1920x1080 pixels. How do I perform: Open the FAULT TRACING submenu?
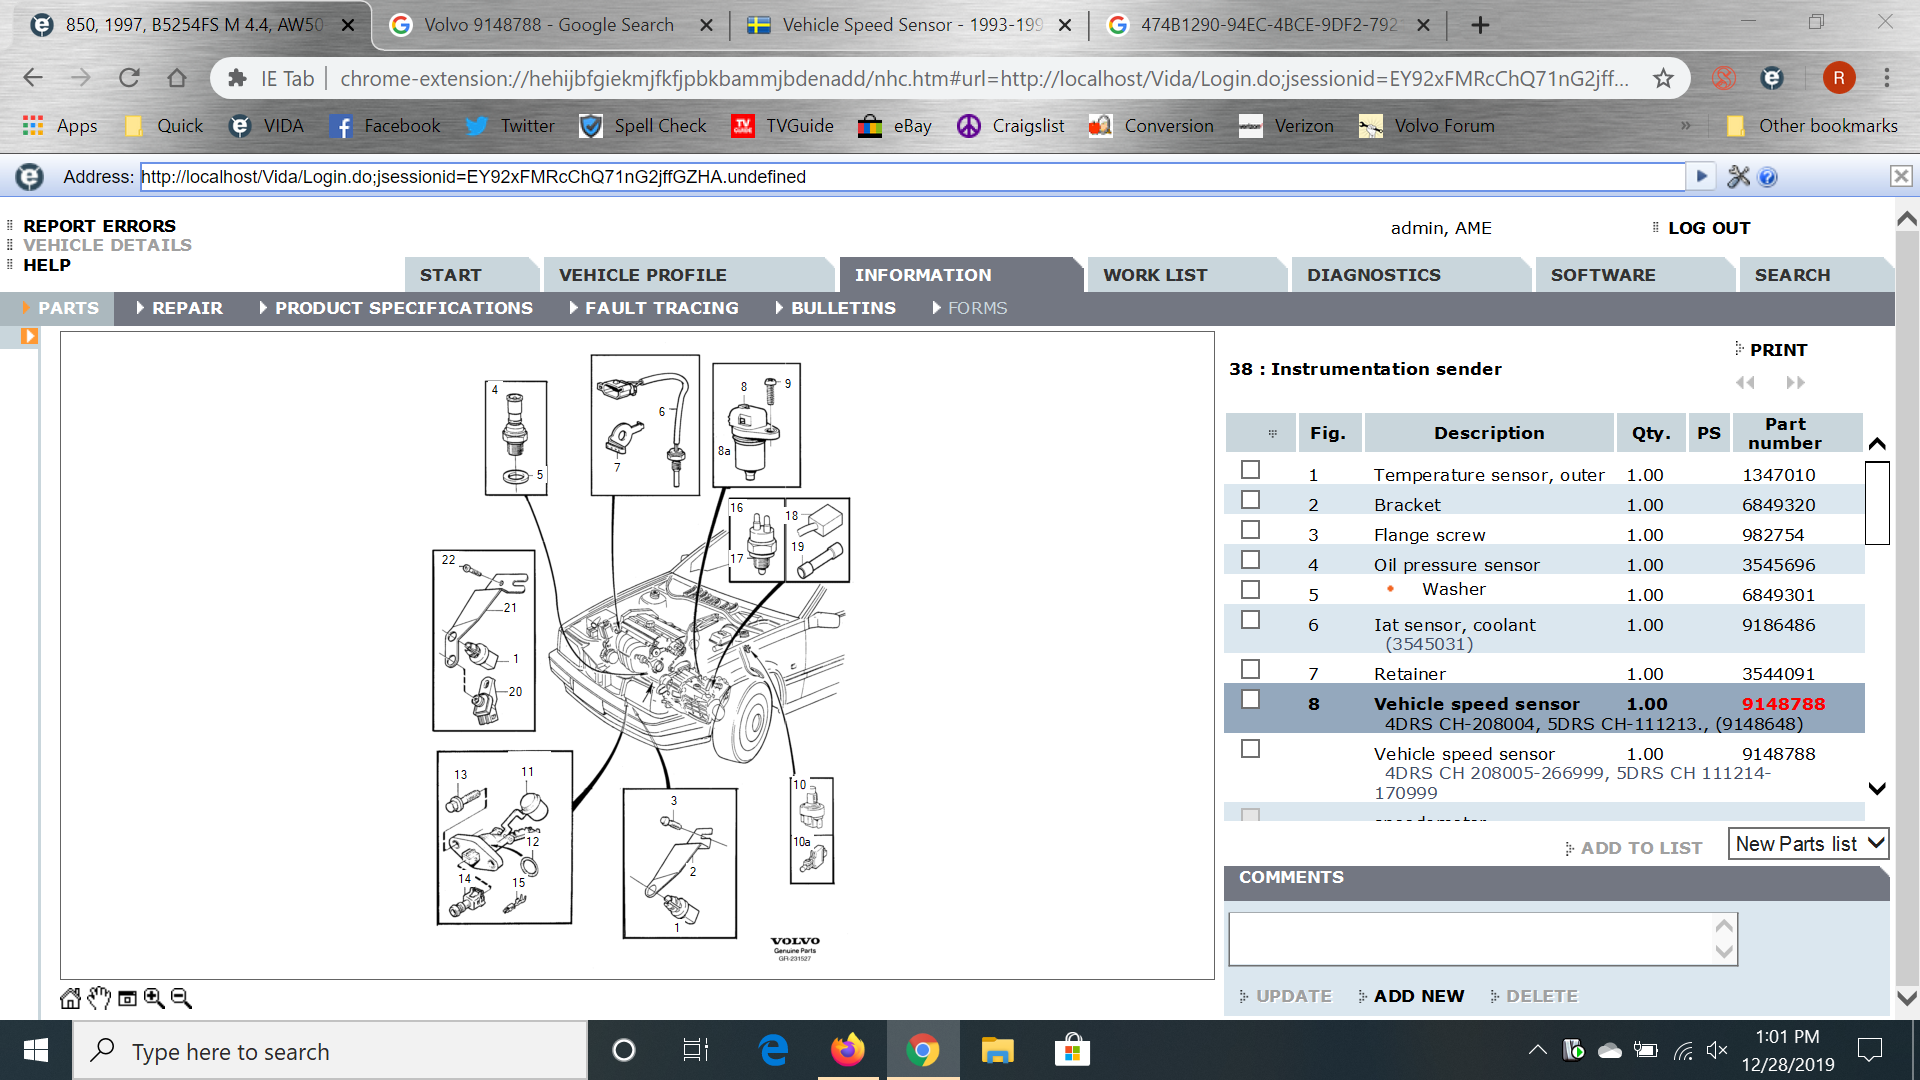tap(661, 308)
